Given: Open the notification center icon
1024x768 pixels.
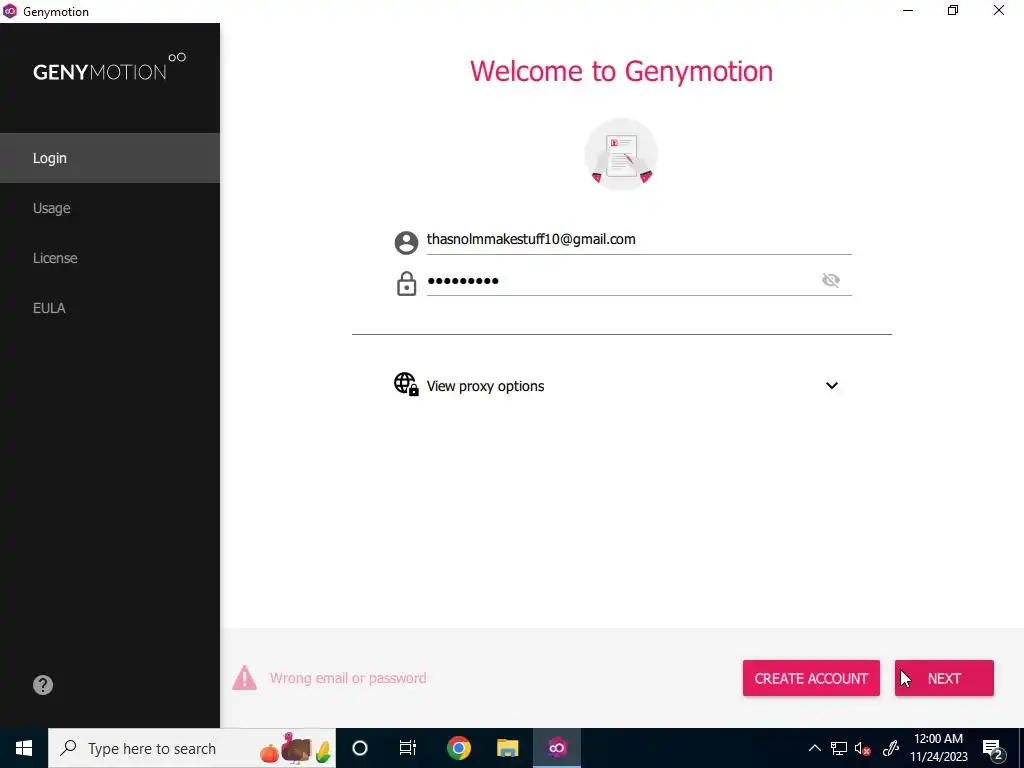Looking at the screenshot, I should pos(993,748).
